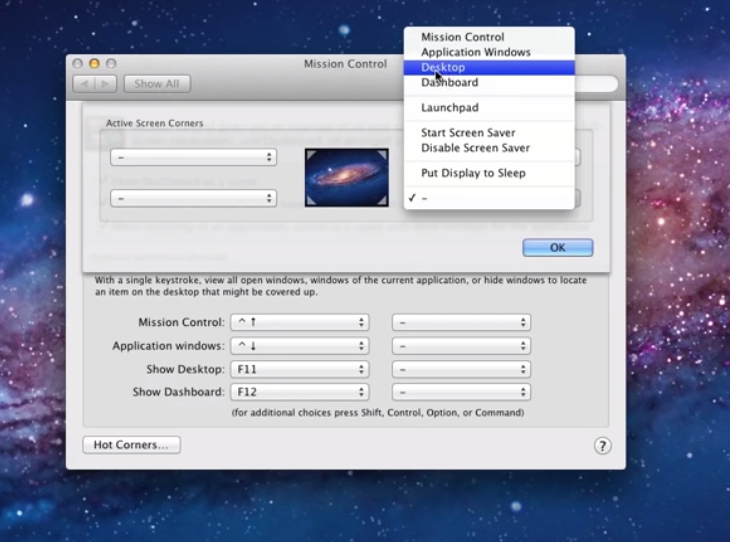Screen dimensions: 730x542
Task: Pick the highlighted Desktop menu entry
Action: point(489,68)
